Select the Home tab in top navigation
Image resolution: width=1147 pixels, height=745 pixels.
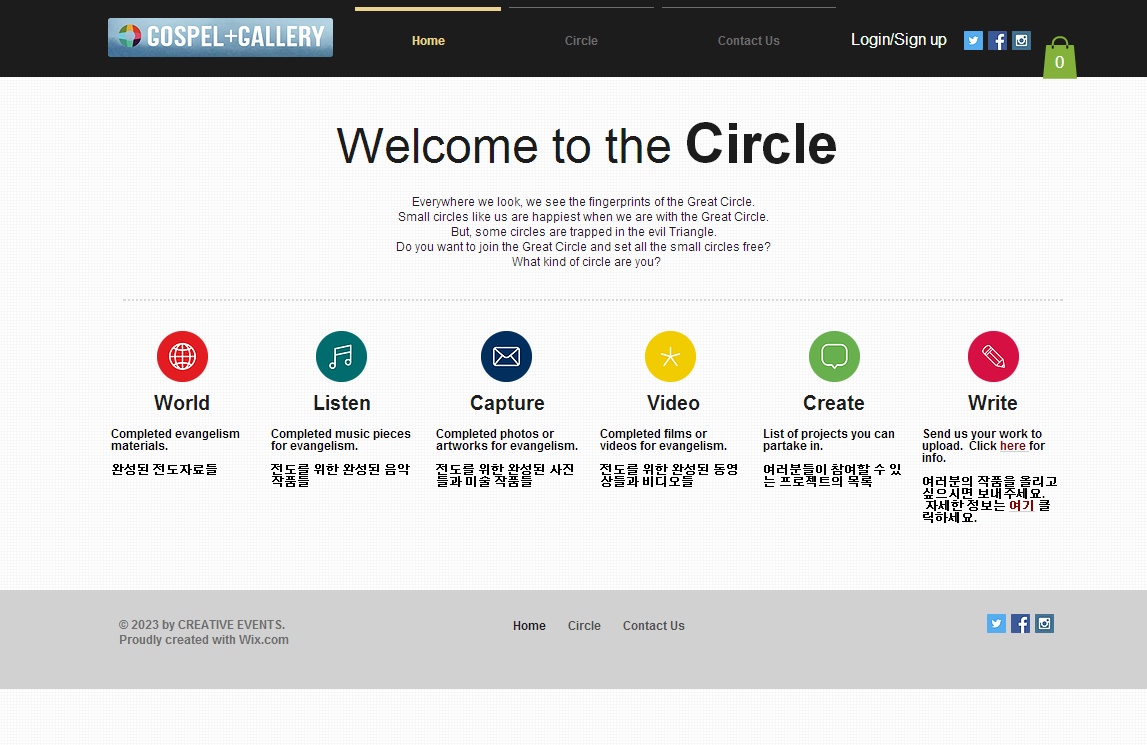428,41
